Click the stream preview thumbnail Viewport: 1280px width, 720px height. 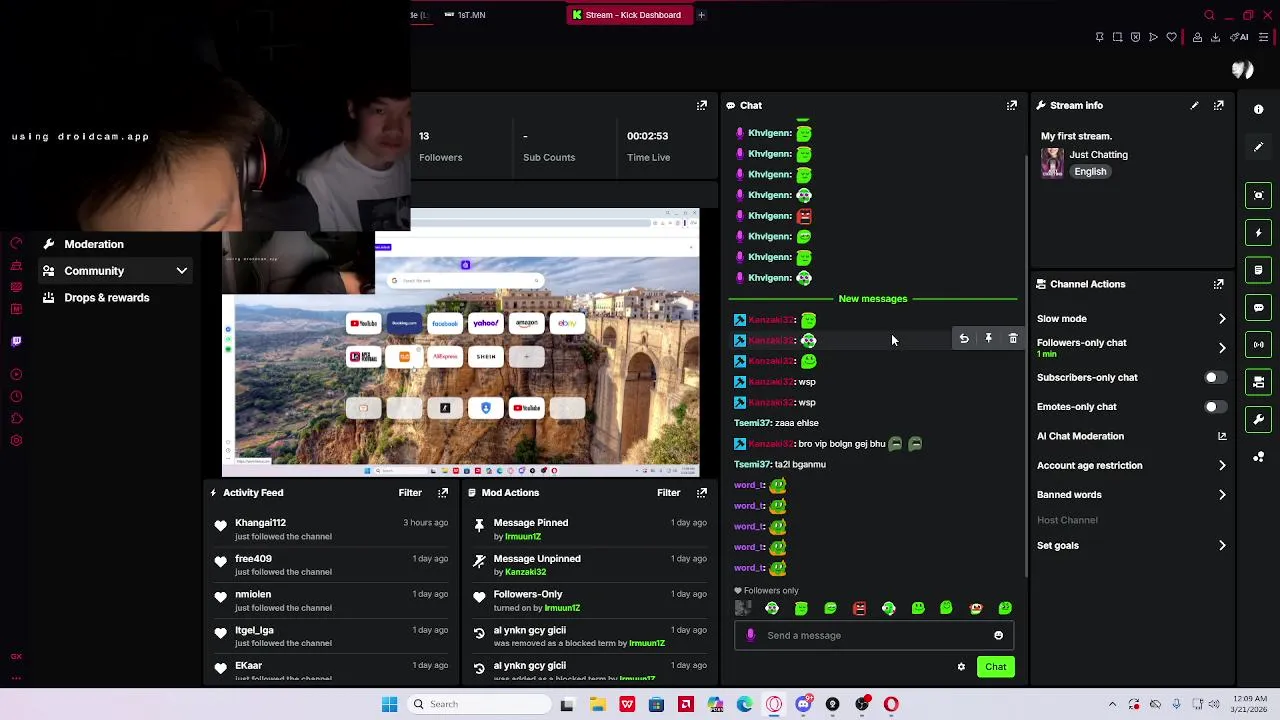coord(461,343)
